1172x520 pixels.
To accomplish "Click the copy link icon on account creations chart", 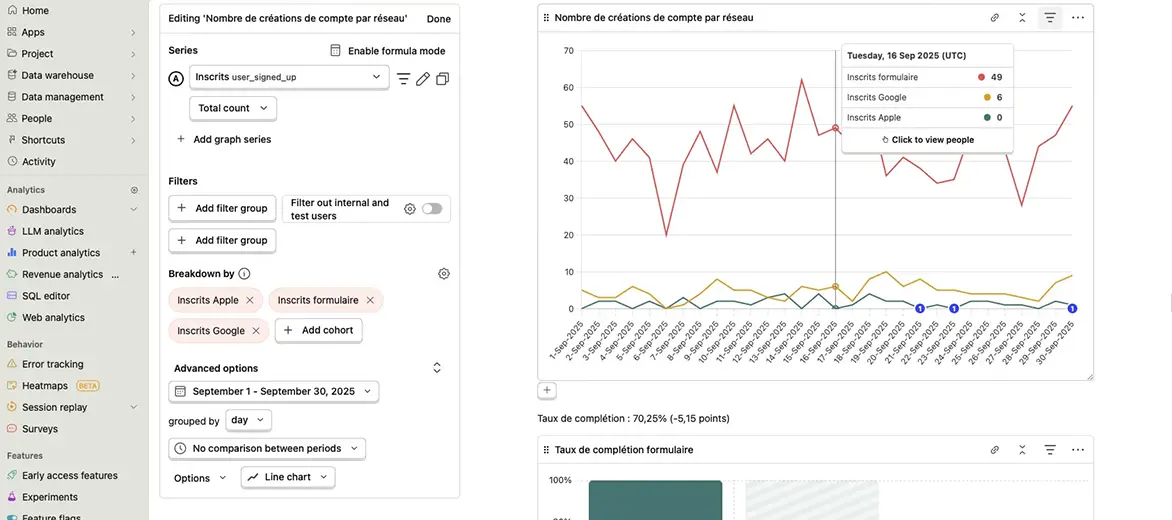I will pyautogui.click(x=995, y=18).
